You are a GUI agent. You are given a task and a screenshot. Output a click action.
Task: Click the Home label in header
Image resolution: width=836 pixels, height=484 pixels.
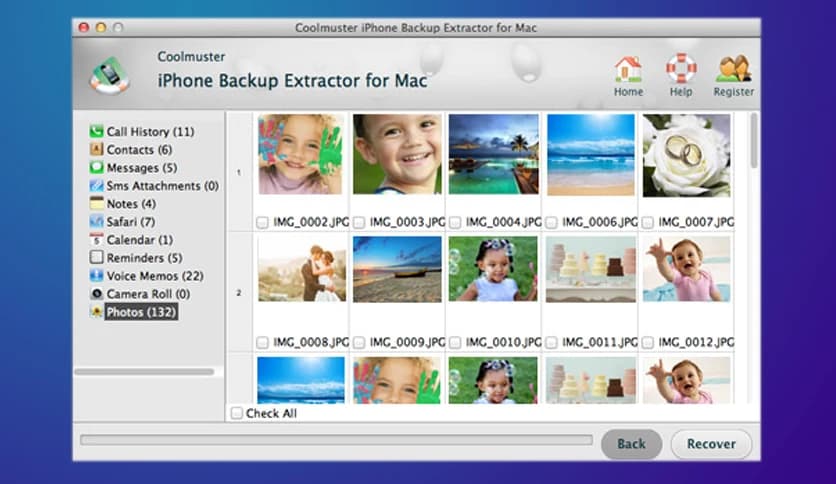tap(628, 92)
